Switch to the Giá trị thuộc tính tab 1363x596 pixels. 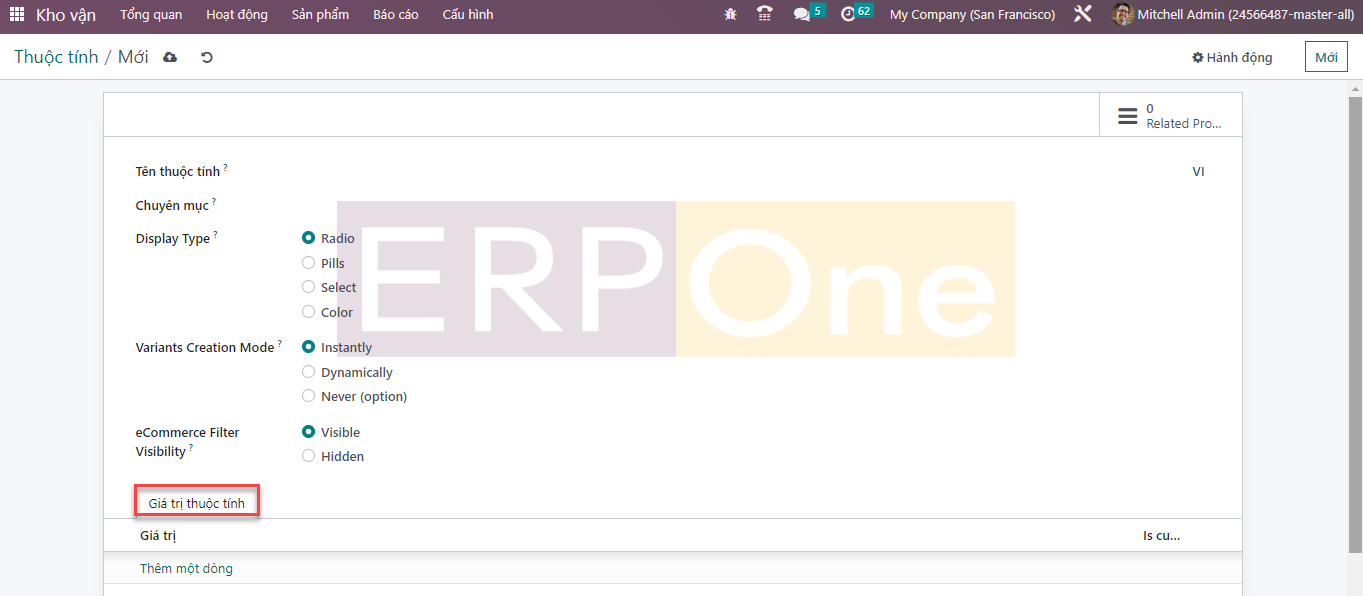197,503
